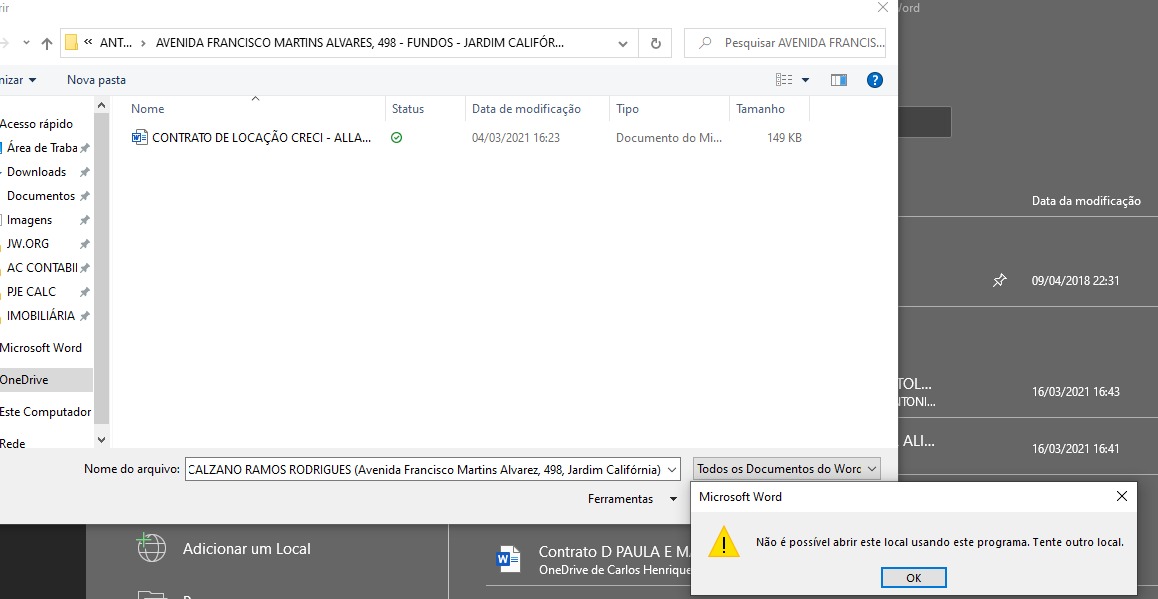Open the blue help question icon
1158x599 pixels.
(874, 80)
